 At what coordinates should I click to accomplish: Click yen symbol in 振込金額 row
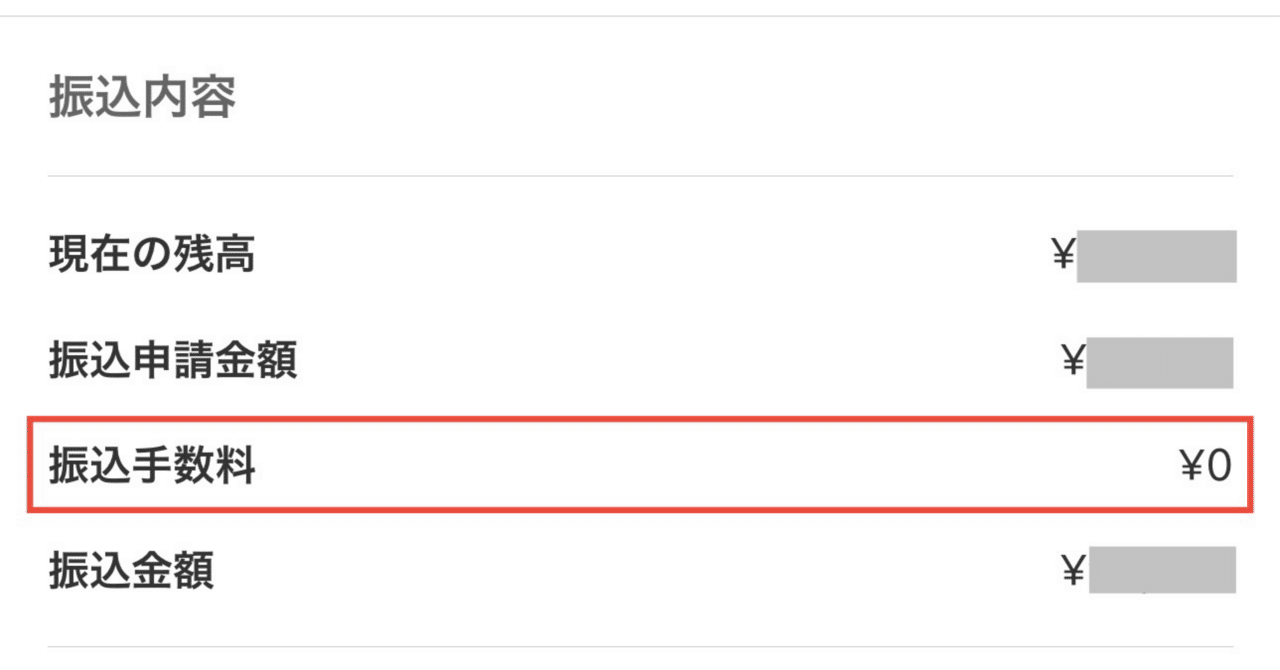[x=1073, y=571]
